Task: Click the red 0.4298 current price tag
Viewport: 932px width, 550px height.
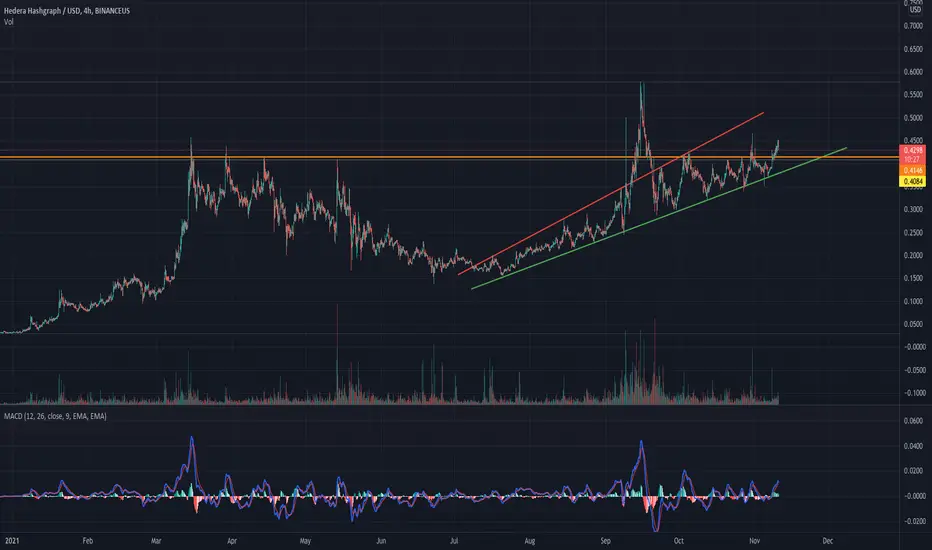Action: coord(913,150)
